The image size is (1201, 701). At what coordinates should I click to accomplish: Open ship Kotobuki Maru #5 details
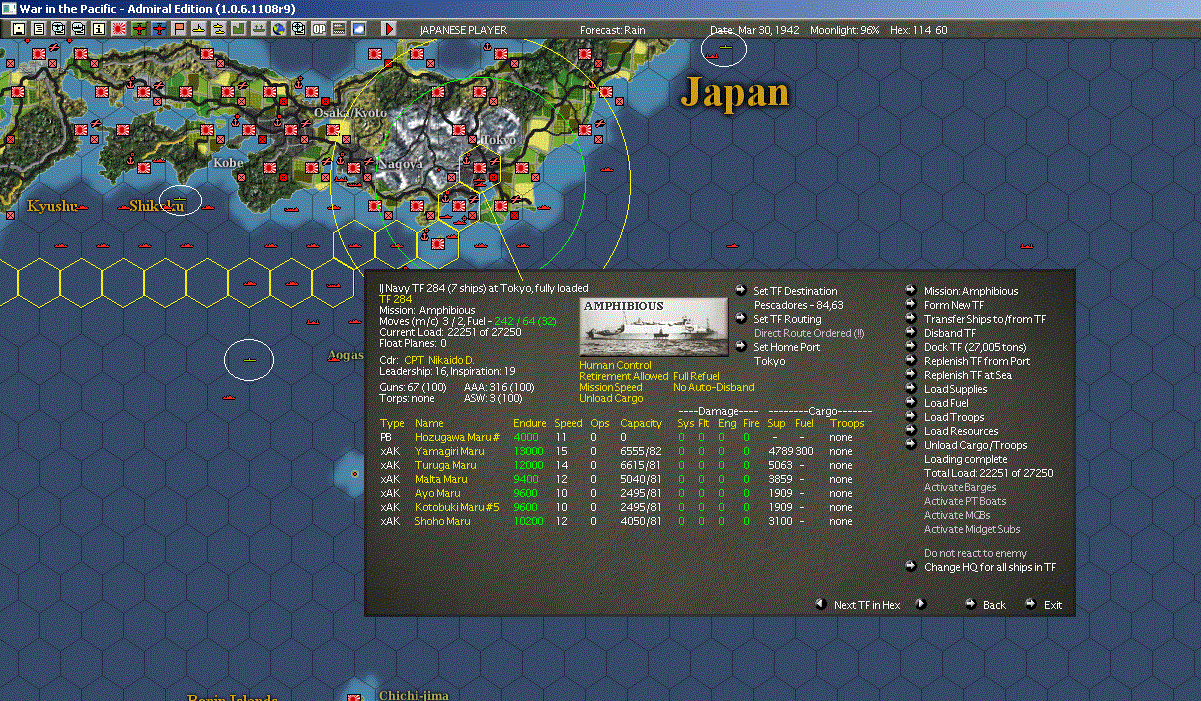[x=457, y=507]
